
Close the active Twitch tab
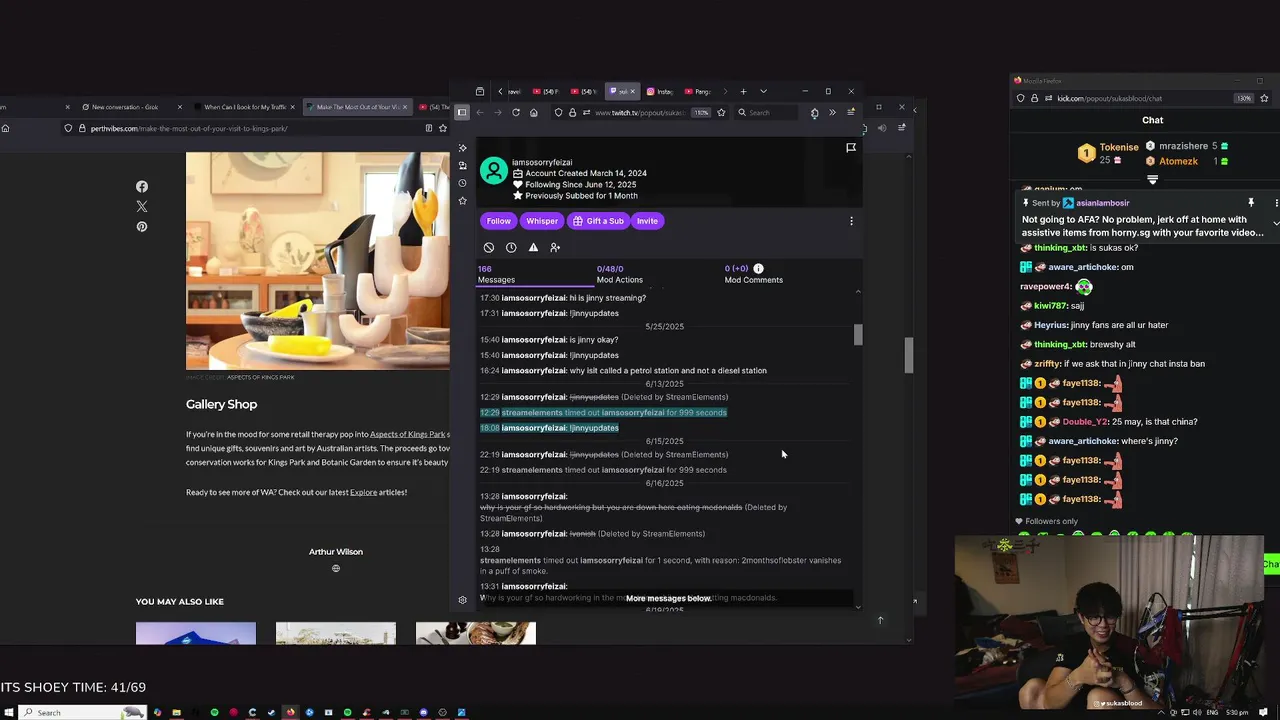[x=632, y=92]
